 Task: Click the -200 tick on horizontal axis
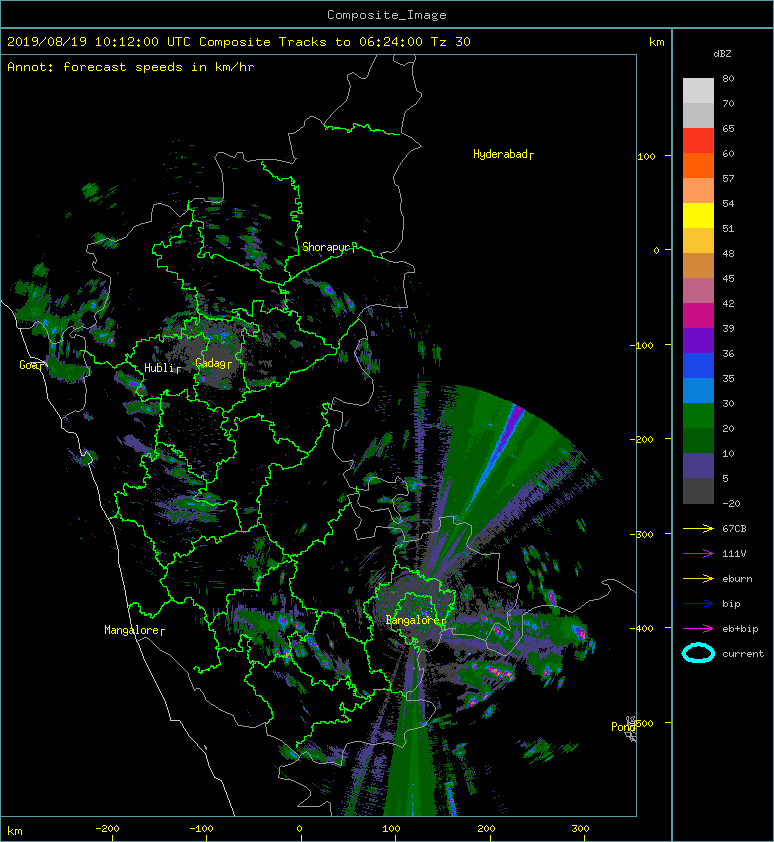[x=107, y=829]
